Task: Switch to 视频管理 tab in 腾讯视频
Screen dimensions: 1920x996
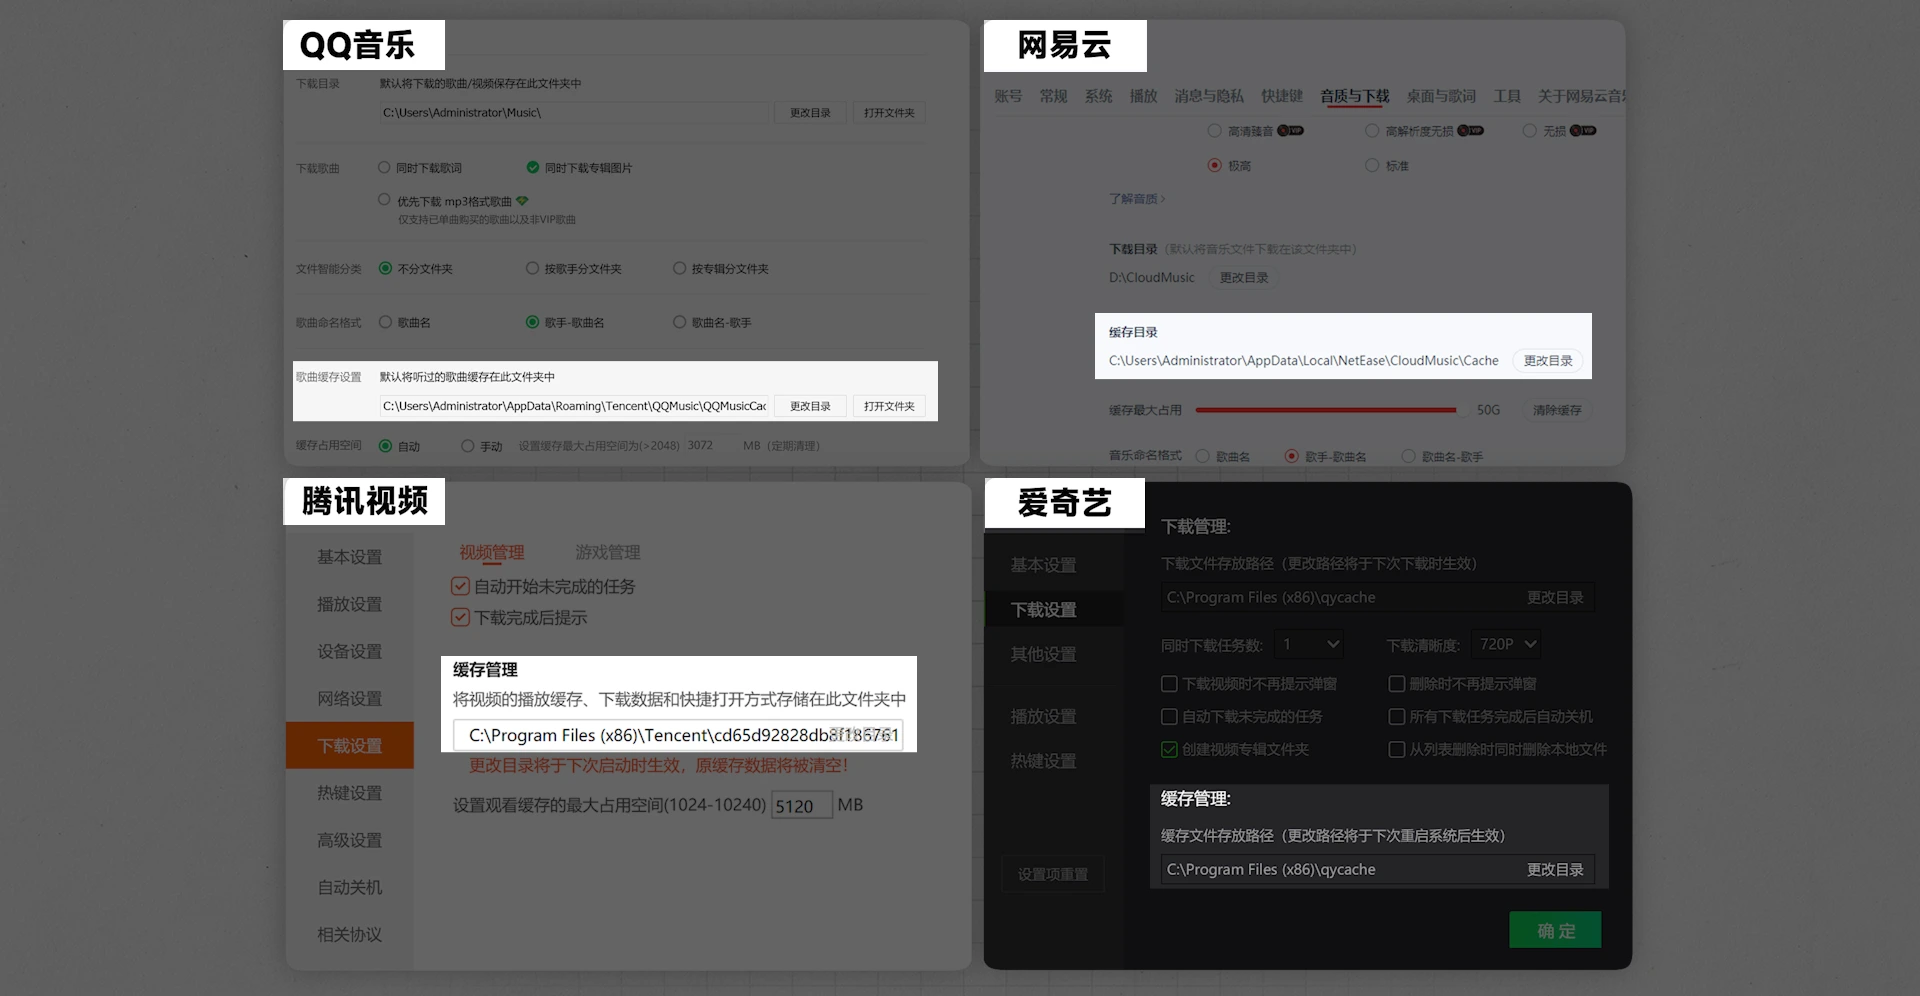Action: click(x=492, y=553)
